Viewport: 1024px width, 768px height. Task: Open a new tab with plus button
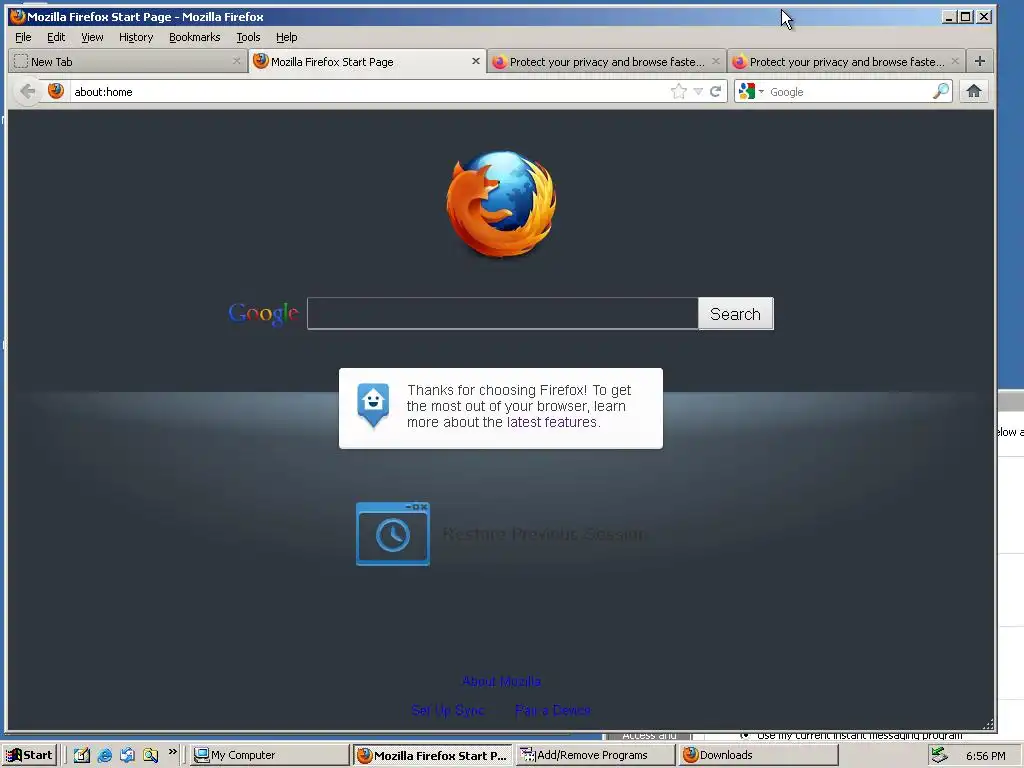980,61
